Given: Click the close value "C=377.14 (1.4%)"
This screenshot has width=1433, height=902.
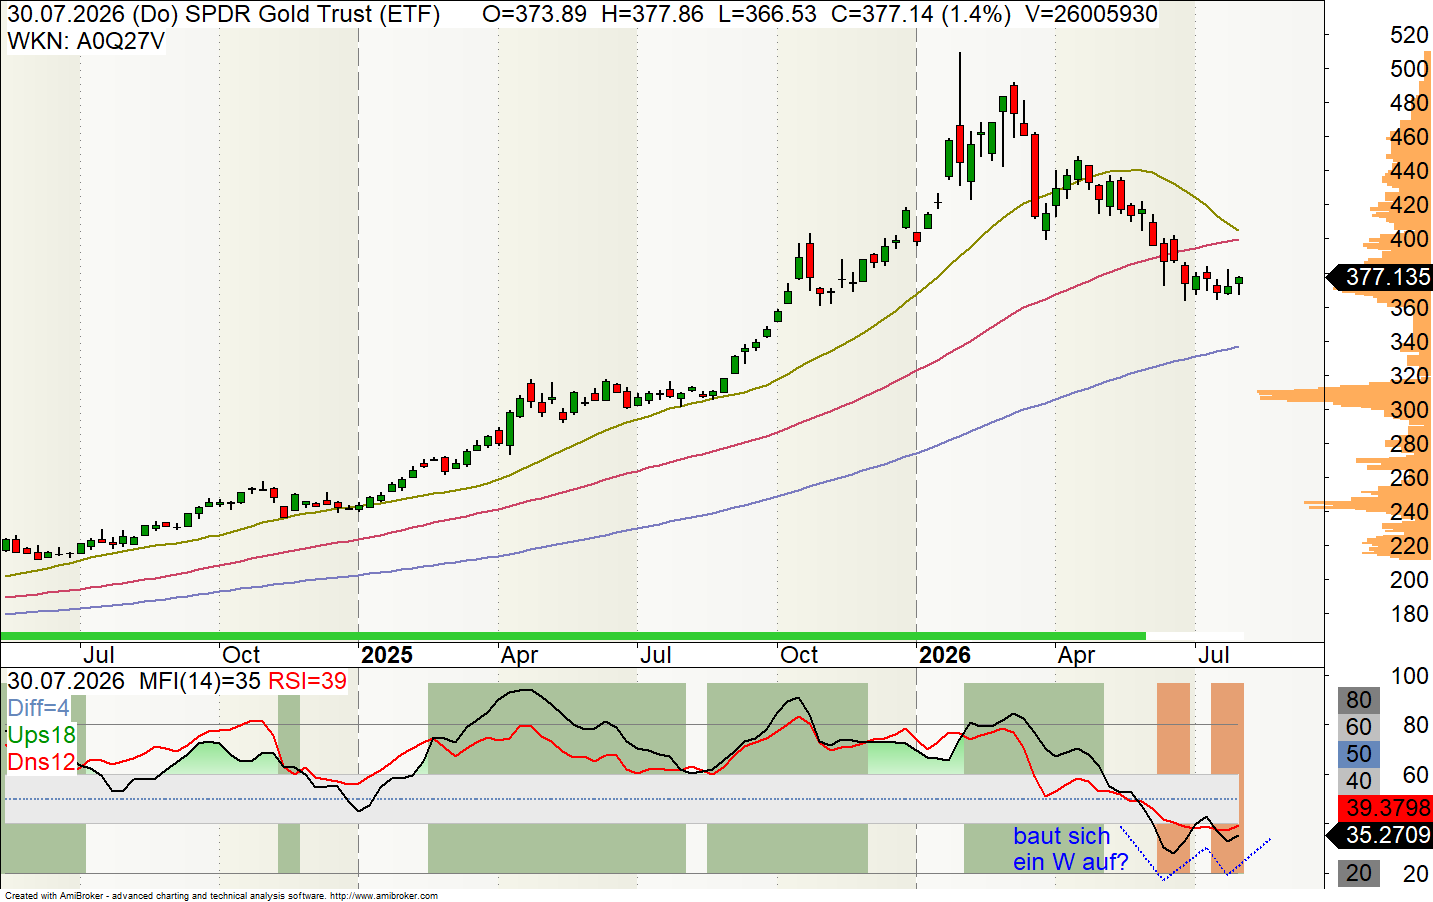Looking at the screenshot, I should (x=921, y=14).
